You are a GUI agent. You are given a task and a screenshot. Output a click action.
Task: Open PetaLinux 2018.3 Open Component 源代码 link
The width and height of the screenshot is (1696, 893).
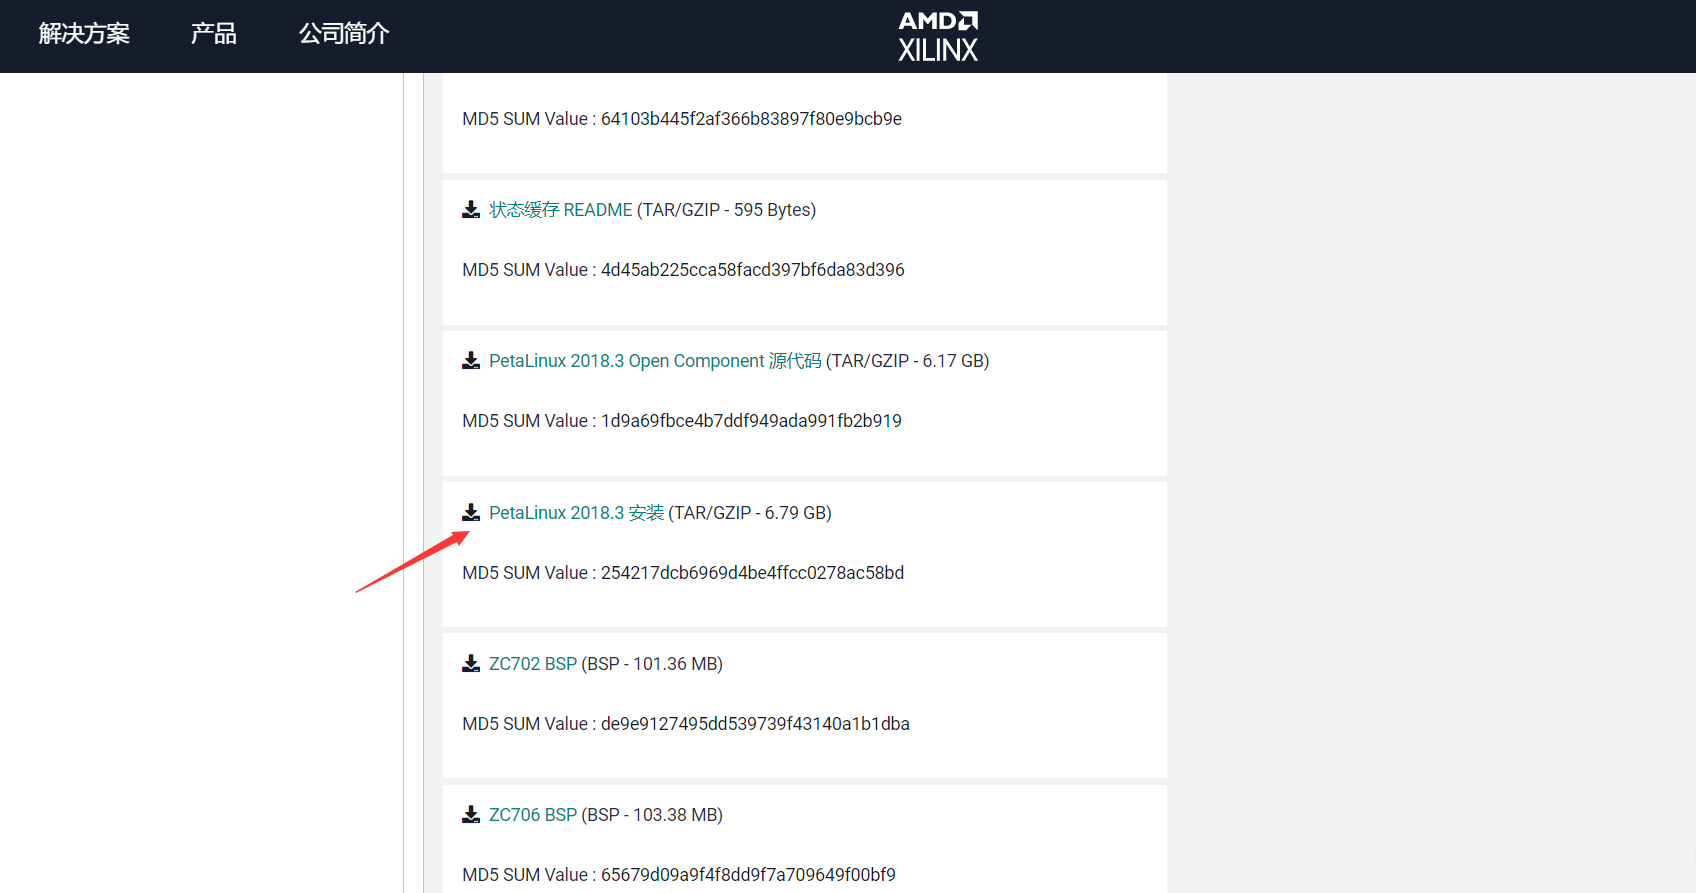[x=655, y=361]
